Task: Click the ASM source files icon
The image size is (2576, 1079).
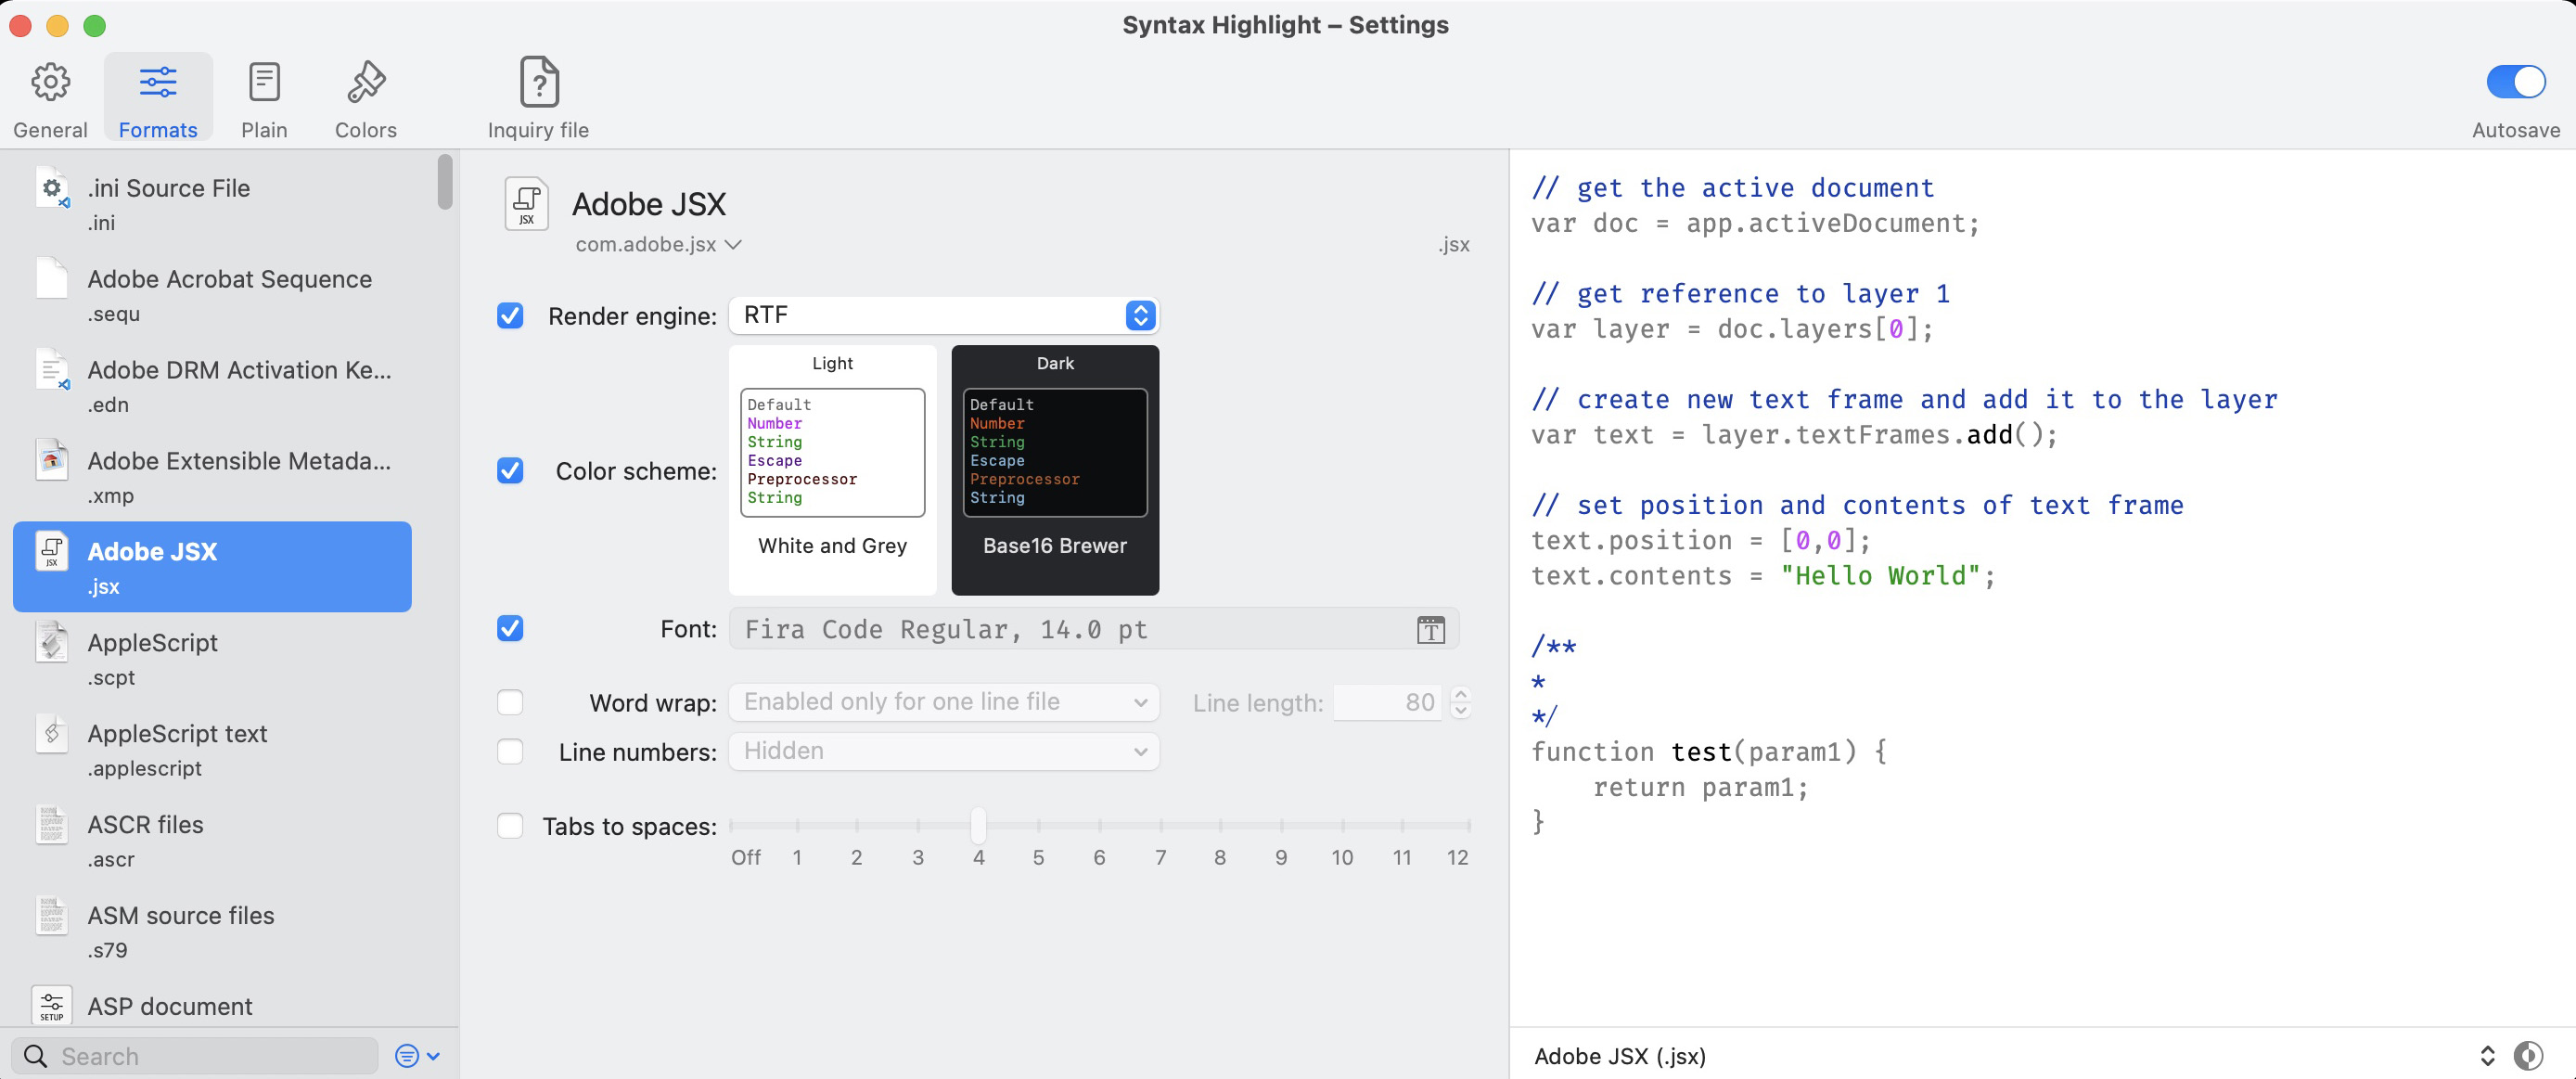Action: coord(52,915)
